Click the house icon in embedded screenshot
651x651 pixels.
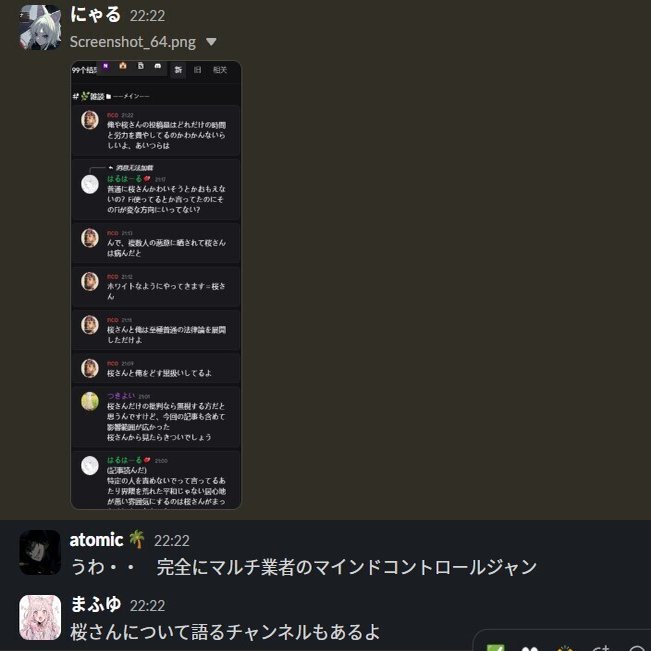coord(123,66)
